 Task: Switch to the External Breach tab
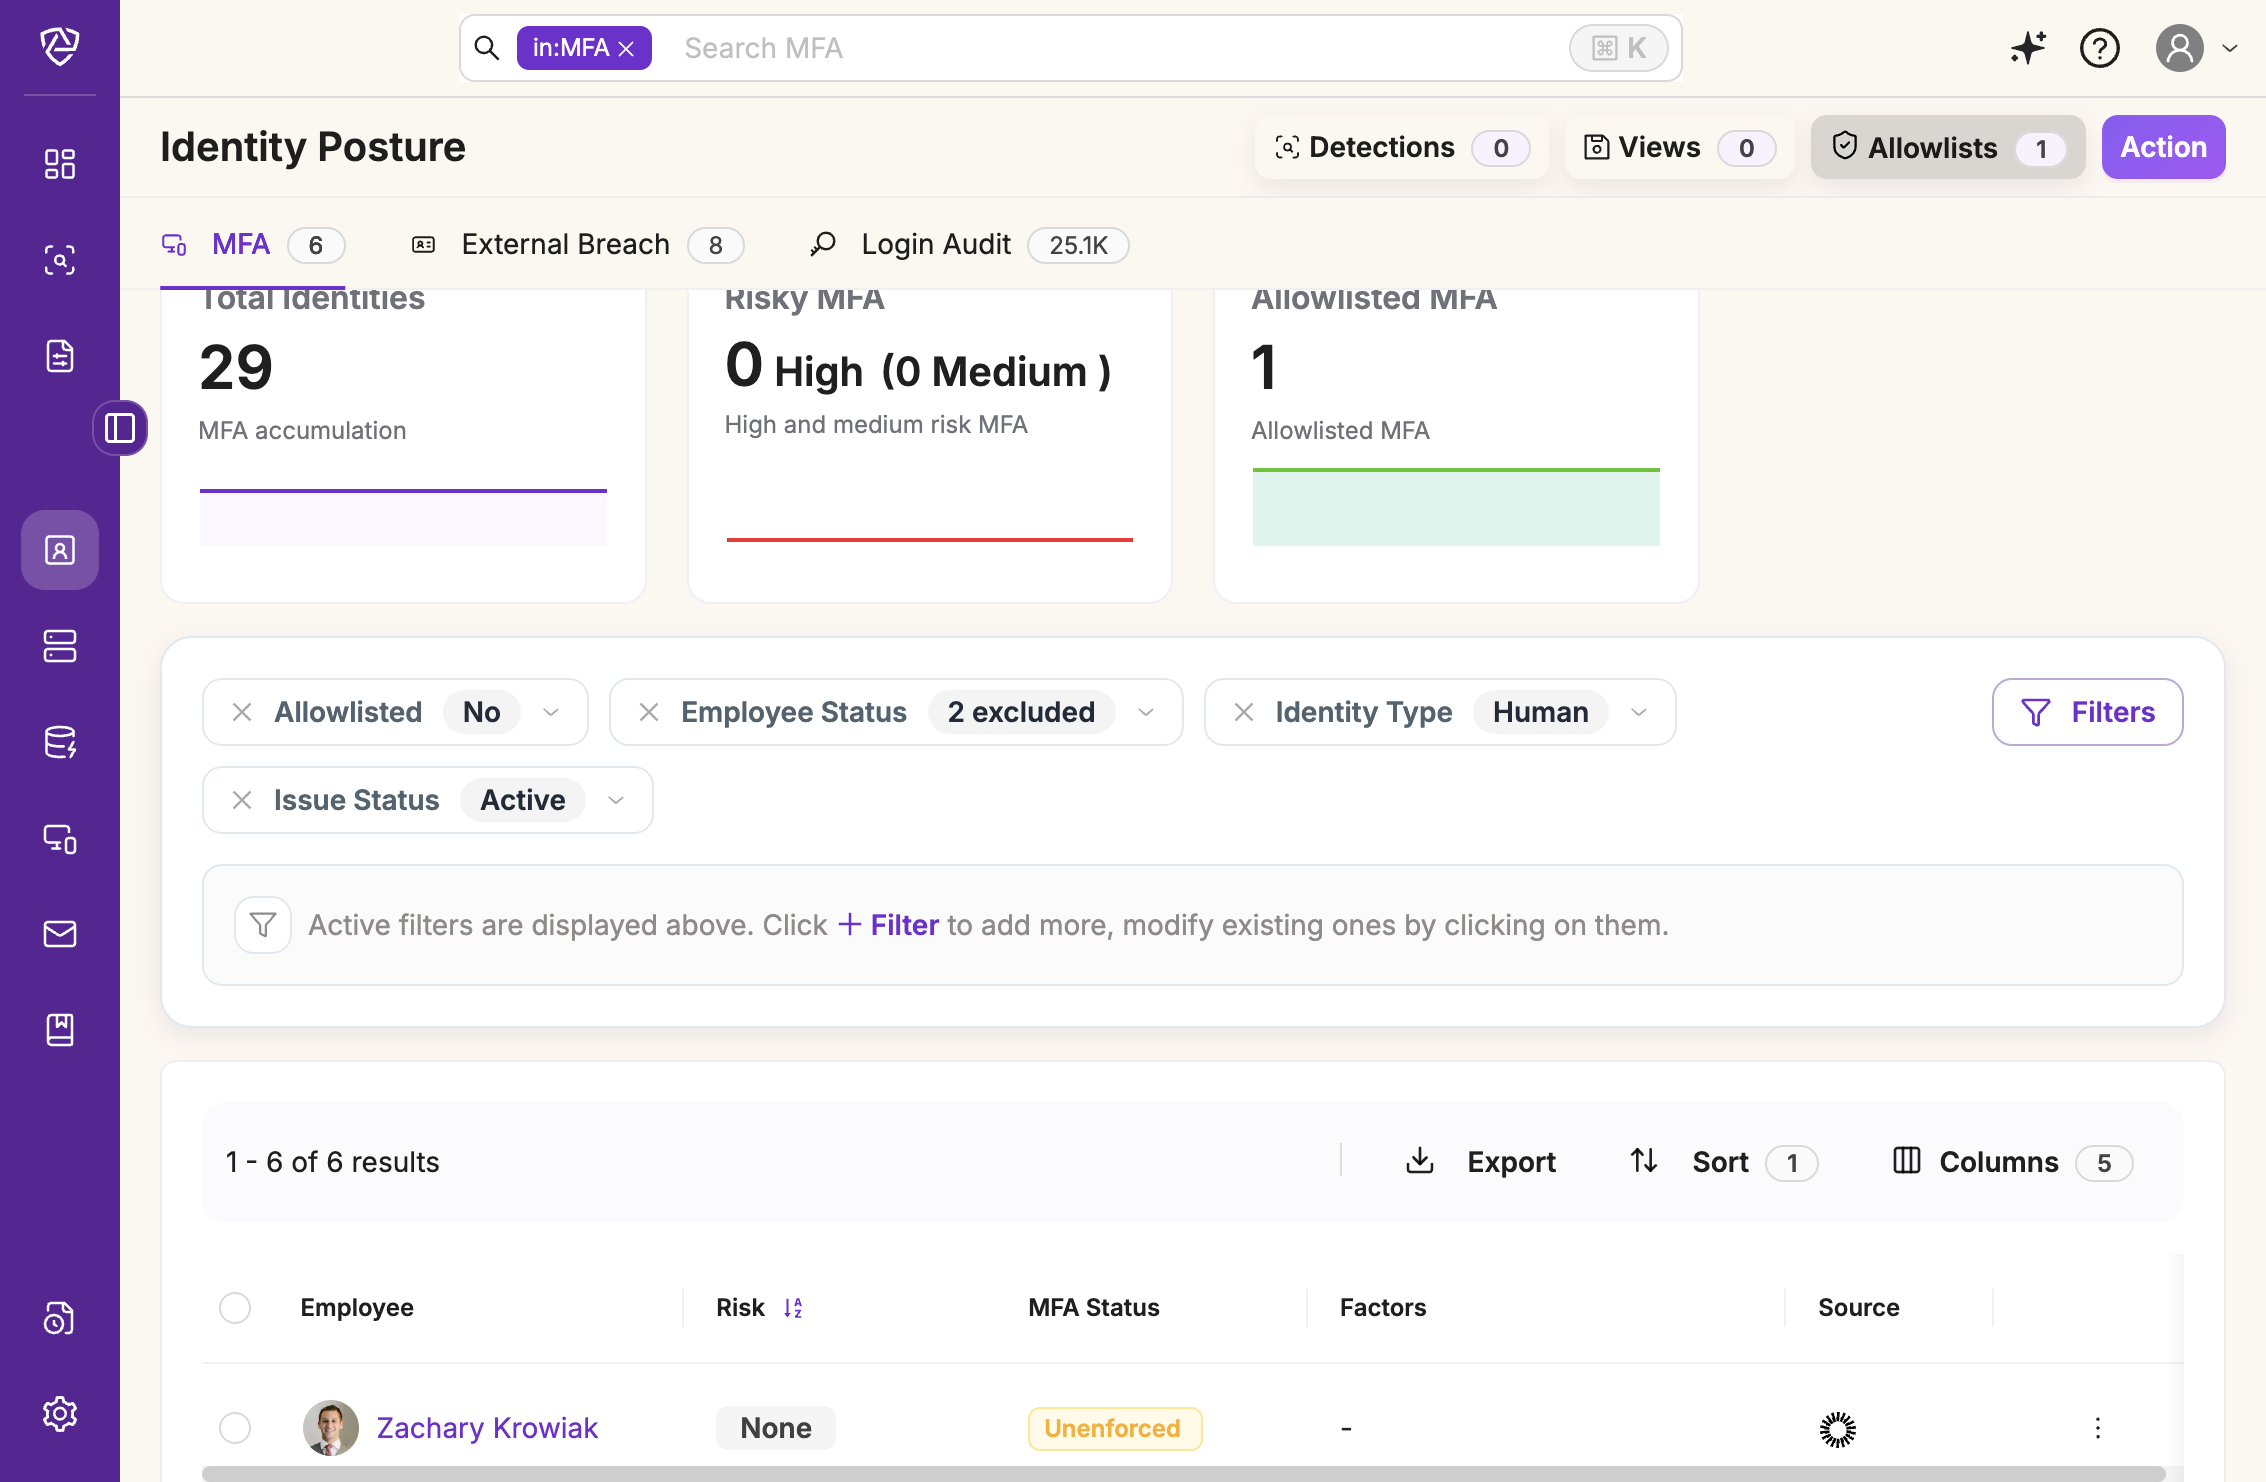coord(565,245)
